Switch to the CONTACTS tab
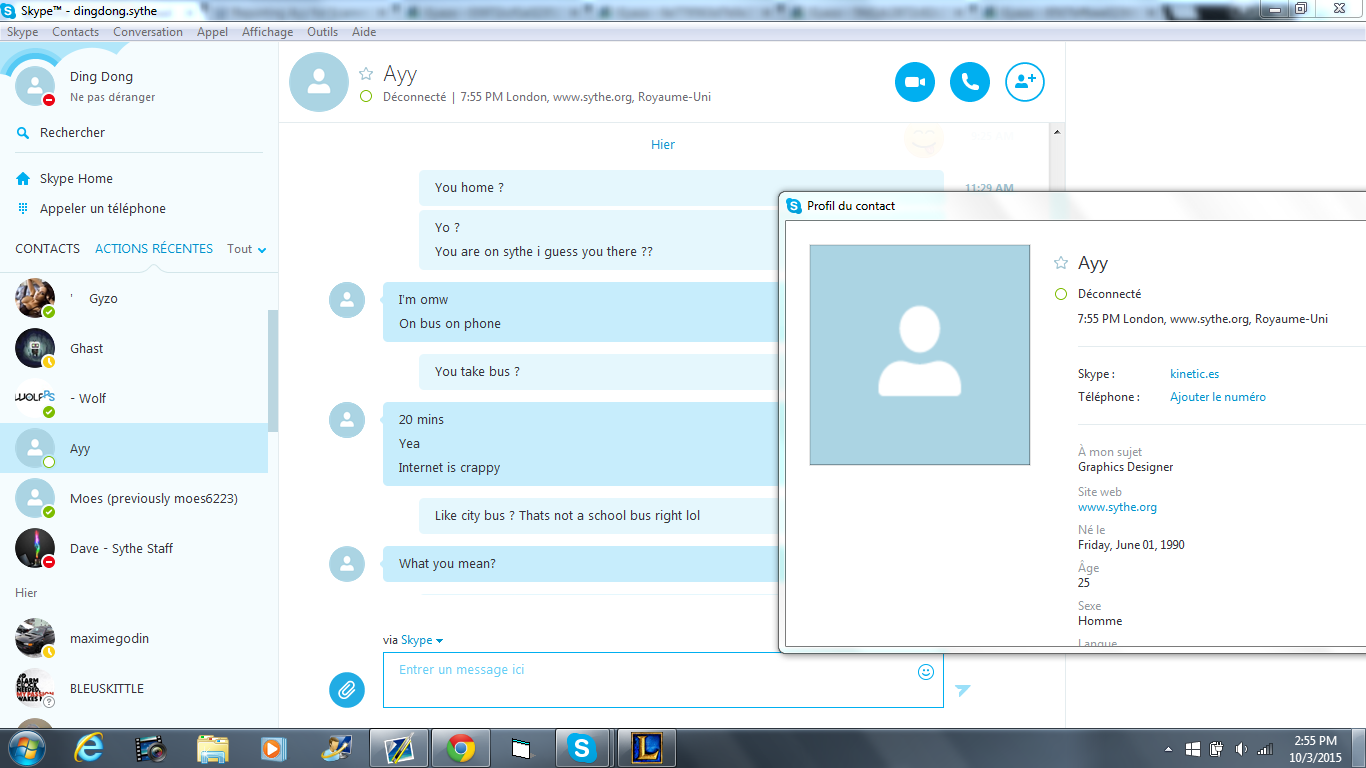 coord(47,248)
